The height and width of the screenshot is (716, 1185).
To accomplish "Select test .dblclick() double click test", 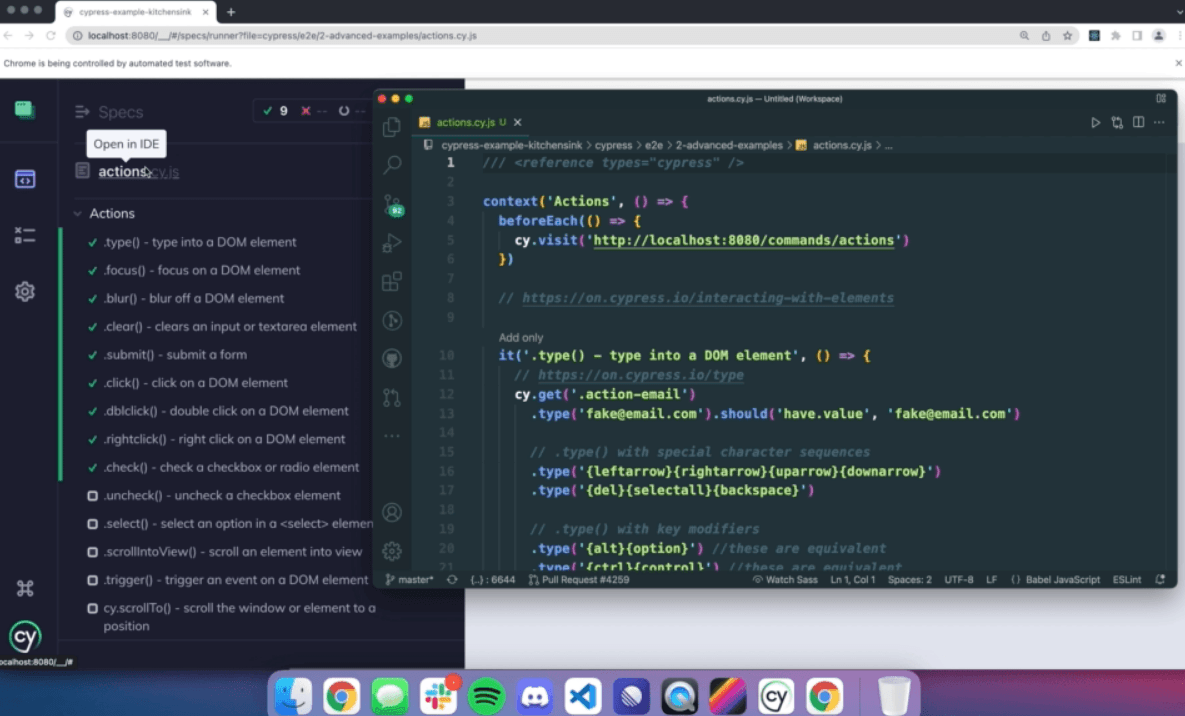I will [x=226, y=411].
